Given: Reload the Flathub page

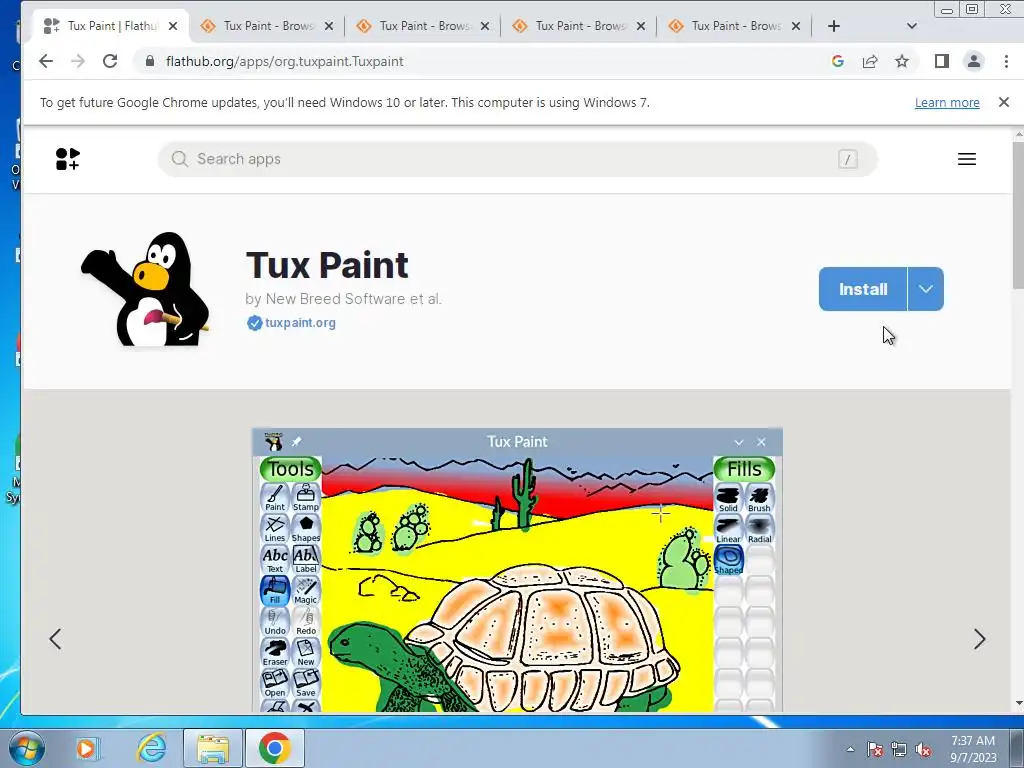Looking at the screenshot, I should point(110,61).
